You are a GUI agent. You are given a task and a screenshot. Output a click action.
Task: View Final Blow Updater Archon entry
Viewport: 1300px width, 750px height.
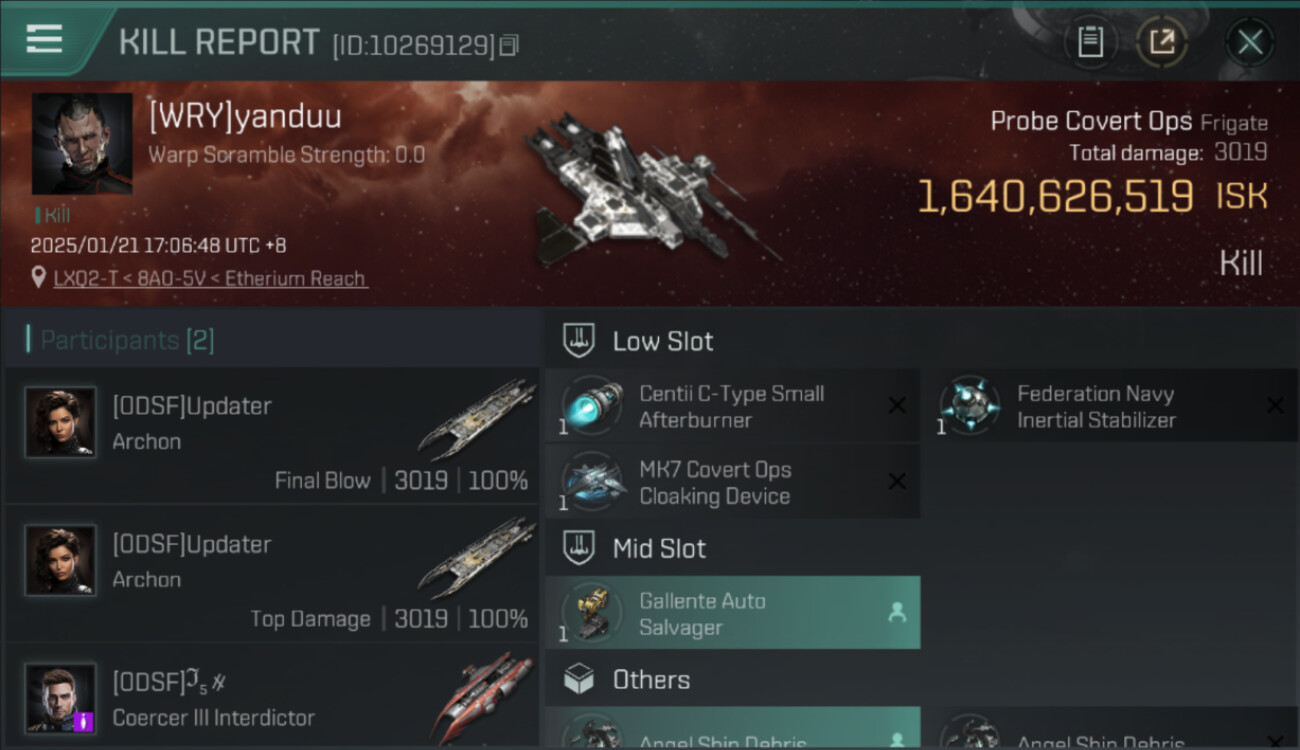pos(272,435)
